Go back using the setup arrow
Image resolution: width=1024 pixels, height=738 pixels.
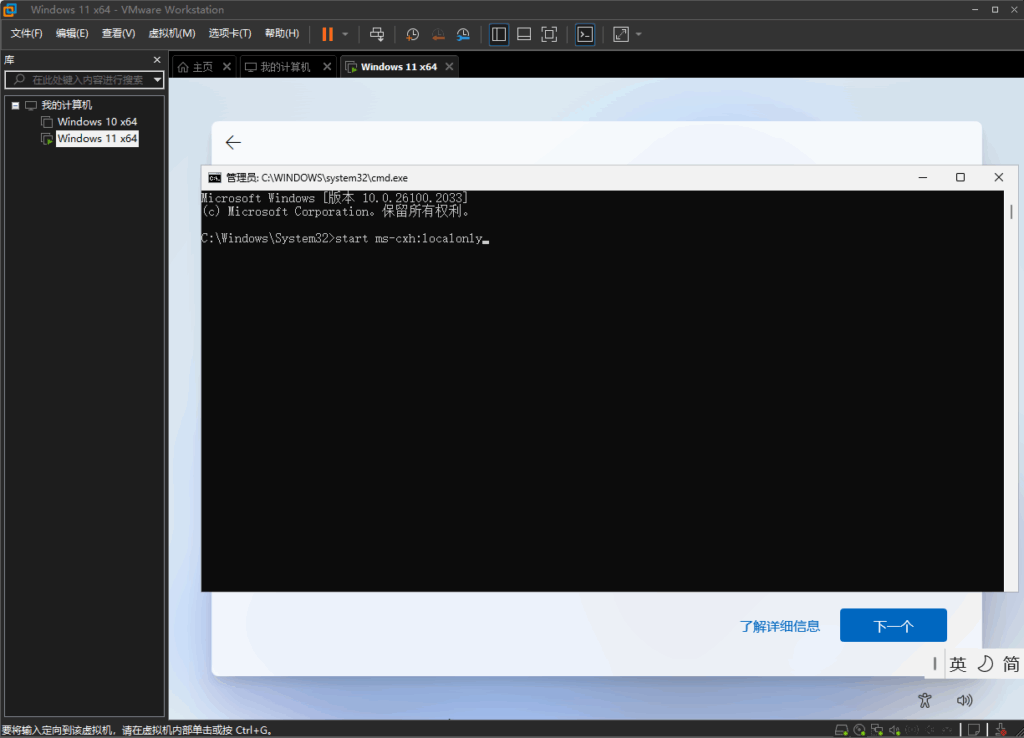point(233,142)
